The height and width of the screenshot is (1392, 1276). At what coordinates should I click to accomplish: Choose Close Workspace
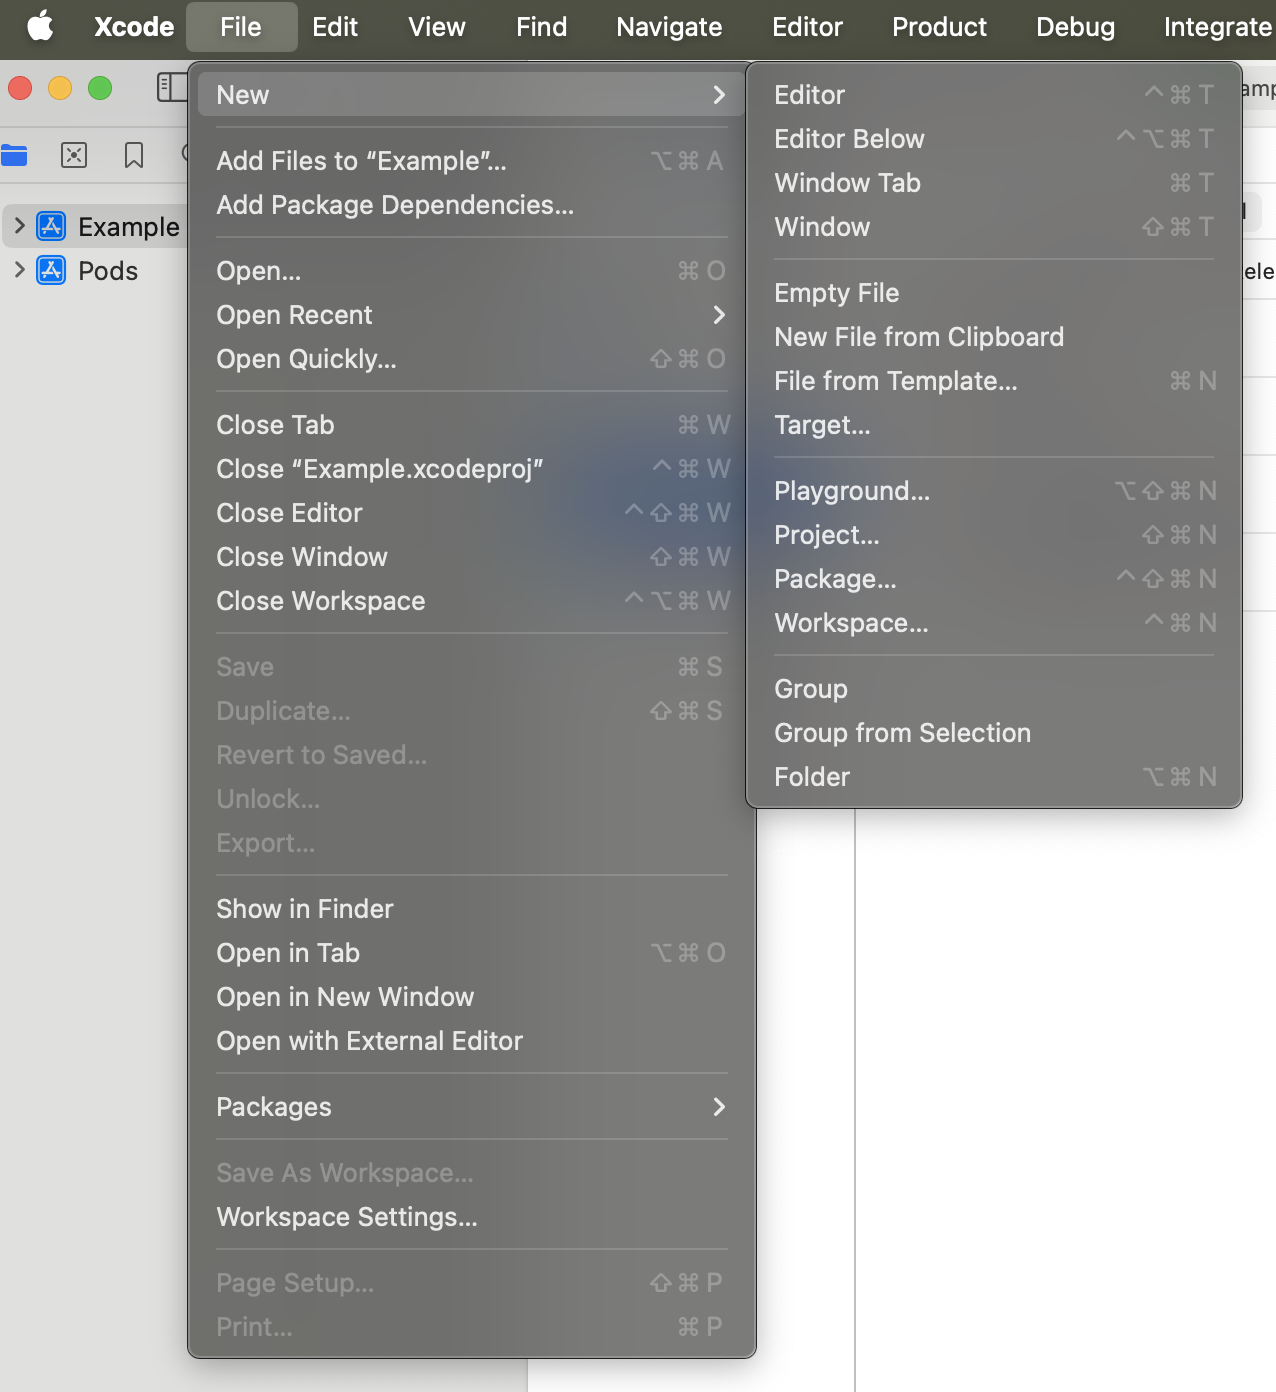click(471, 601)
